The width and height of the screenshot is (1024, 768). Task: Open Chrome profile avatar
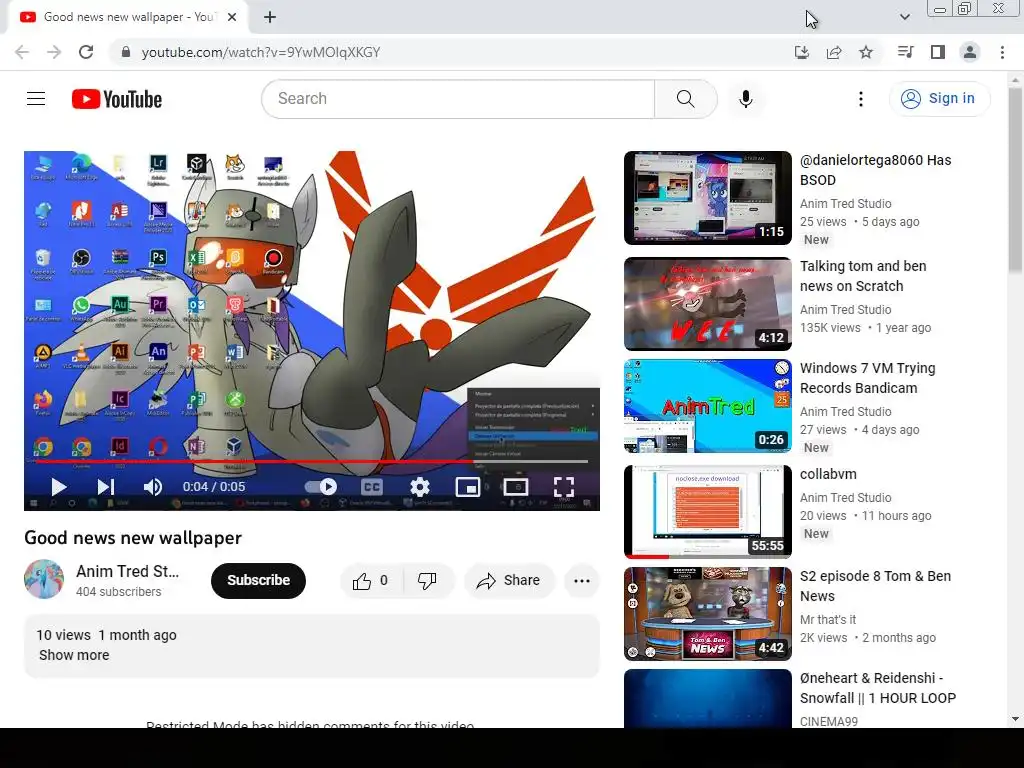tap(970, 52)
